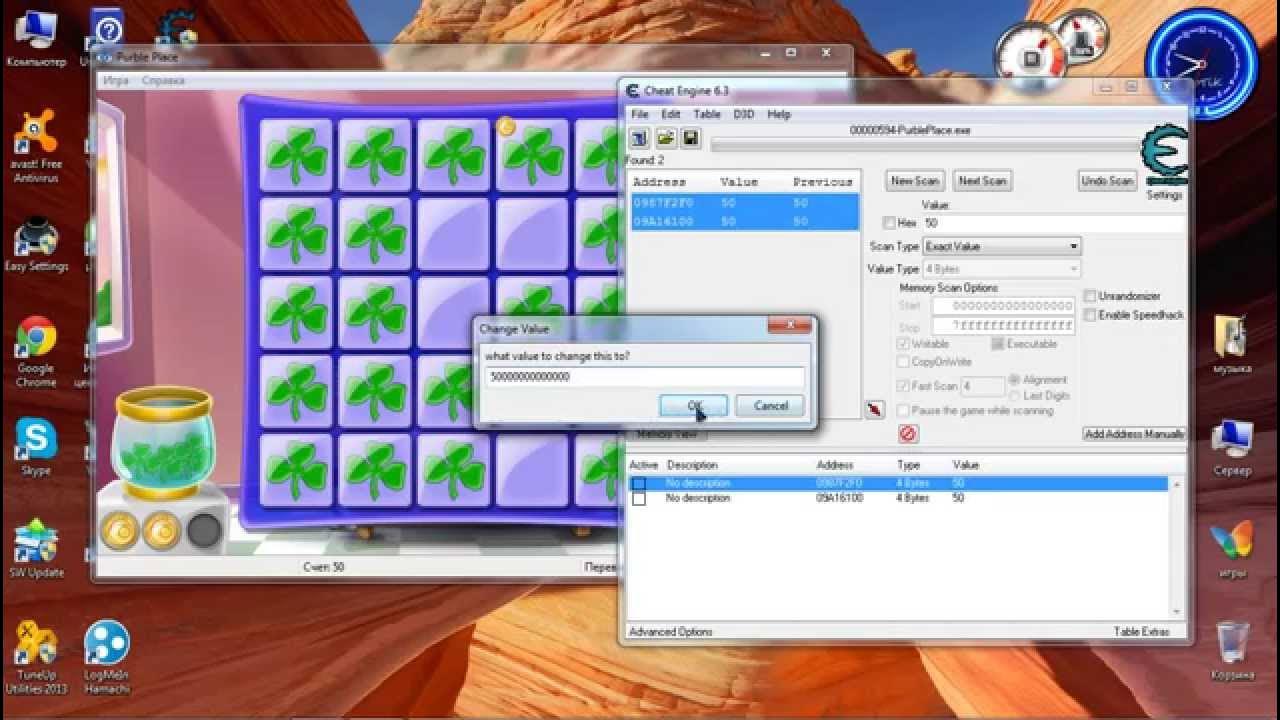The height and width of the screenshot is (720, 1280).
Task: Open Easy Settings desktop icon
Action: click(36, 245)
